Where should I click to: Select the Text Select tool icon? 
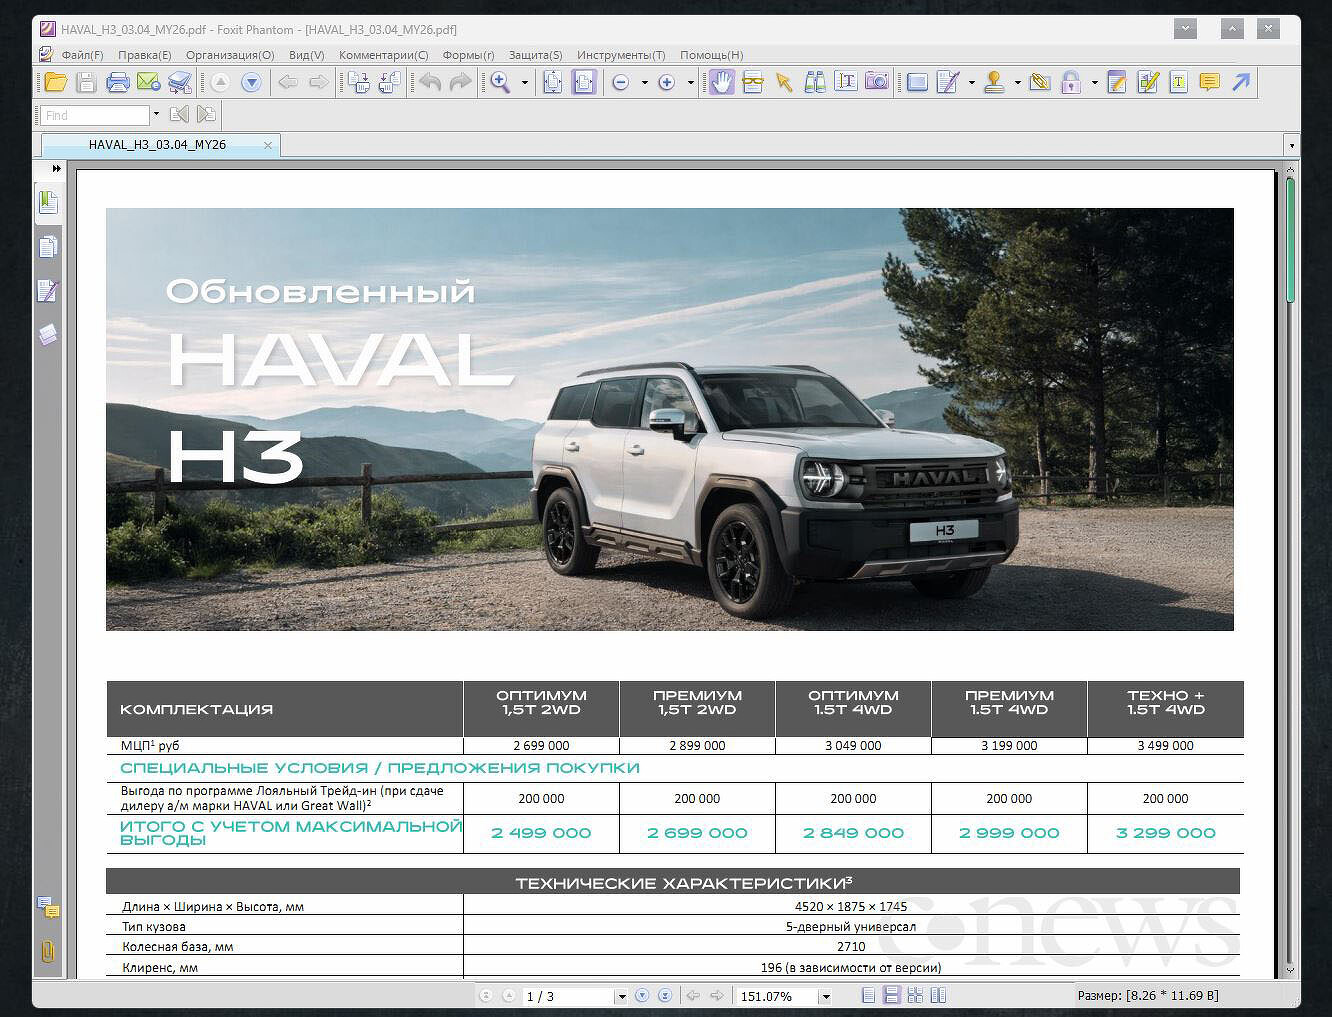point(846,83)
